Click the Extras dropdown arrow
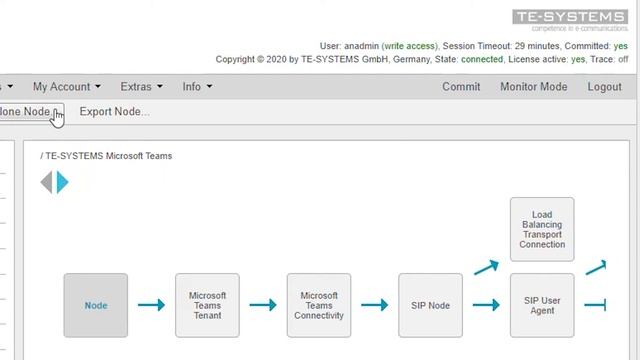Image resolution: width=640 pixels, height=360 pixels. click(x=160, y=87)
